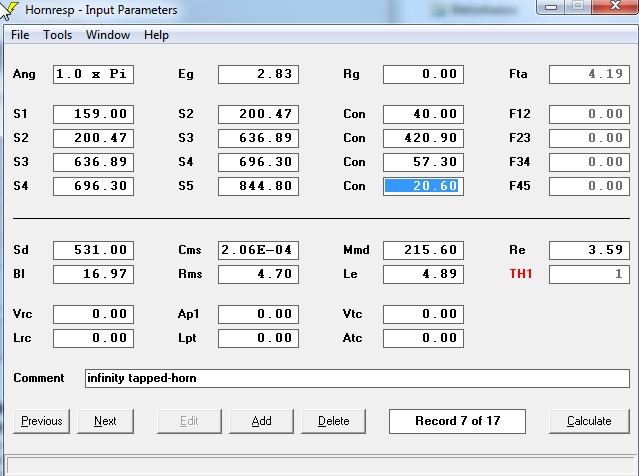Click the Add button
The width and height of the screenshot is (639, 476).
[x=261, y=421]
